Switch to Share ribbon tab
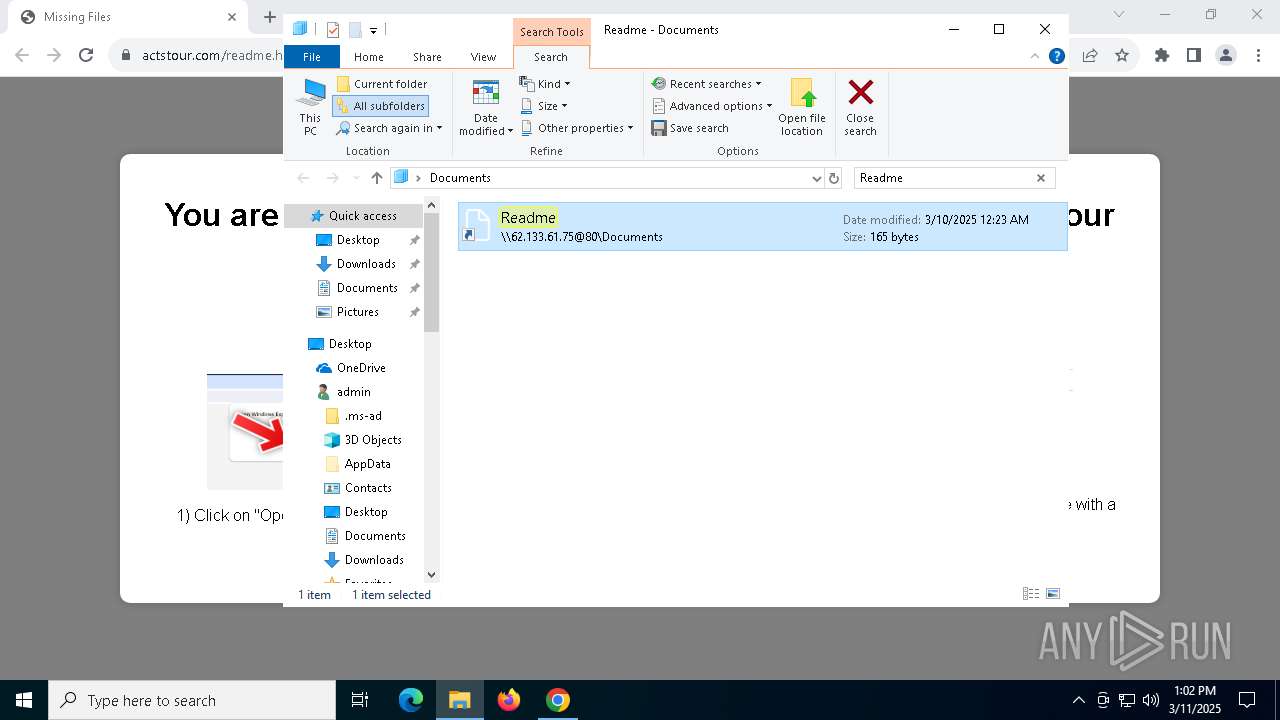The image size is (1280, 720). pos(427,57)
